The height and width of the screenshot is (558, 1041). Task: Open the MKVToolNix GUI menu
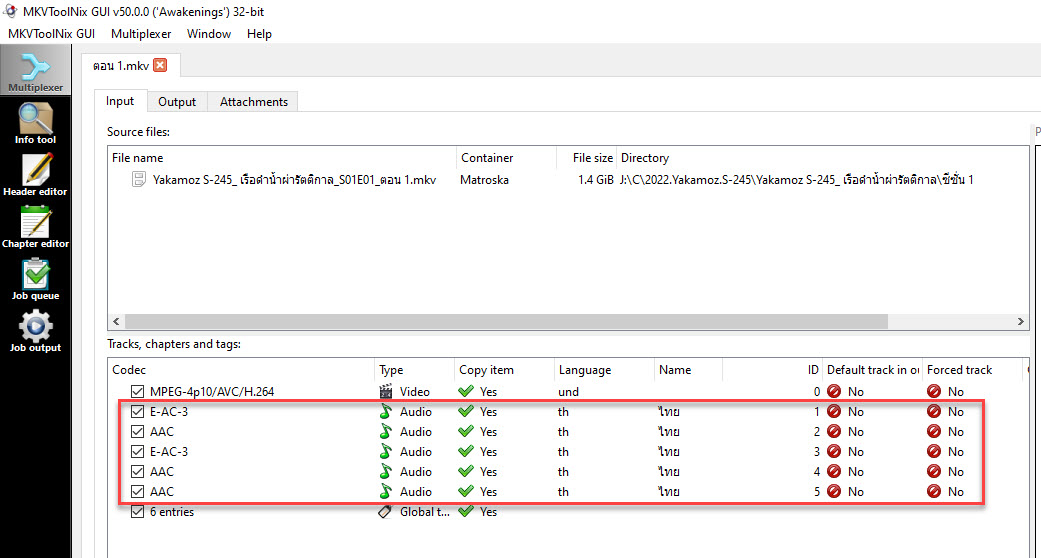tap(51, 34)
